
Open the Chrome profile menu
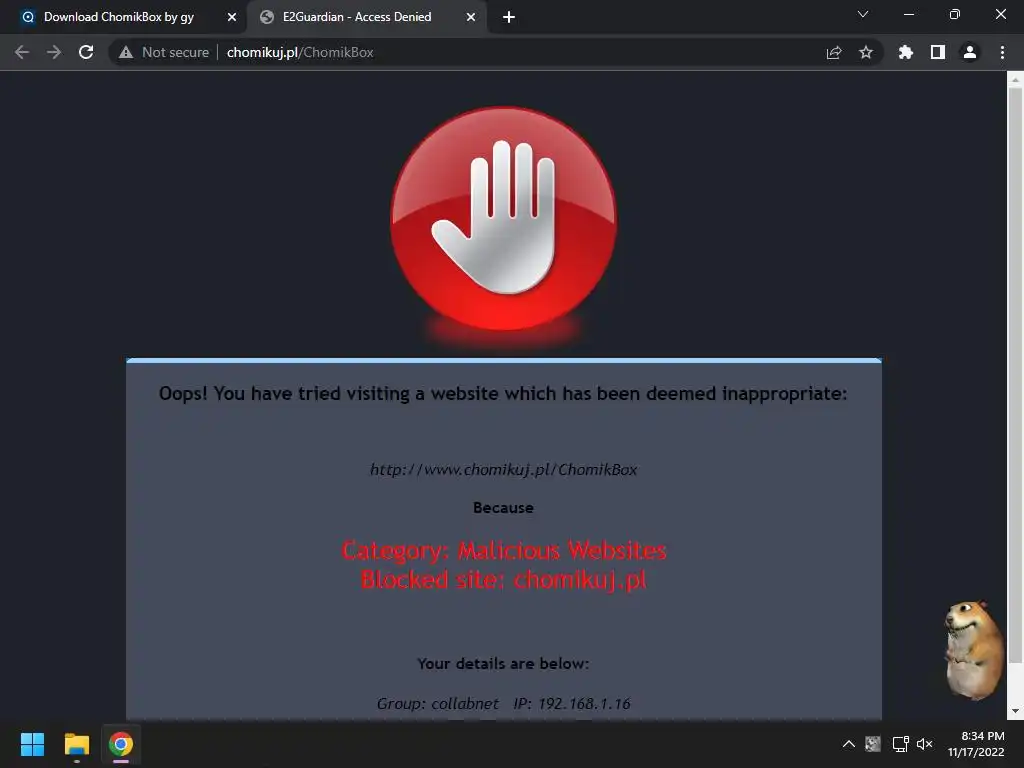tap(970, 52)
